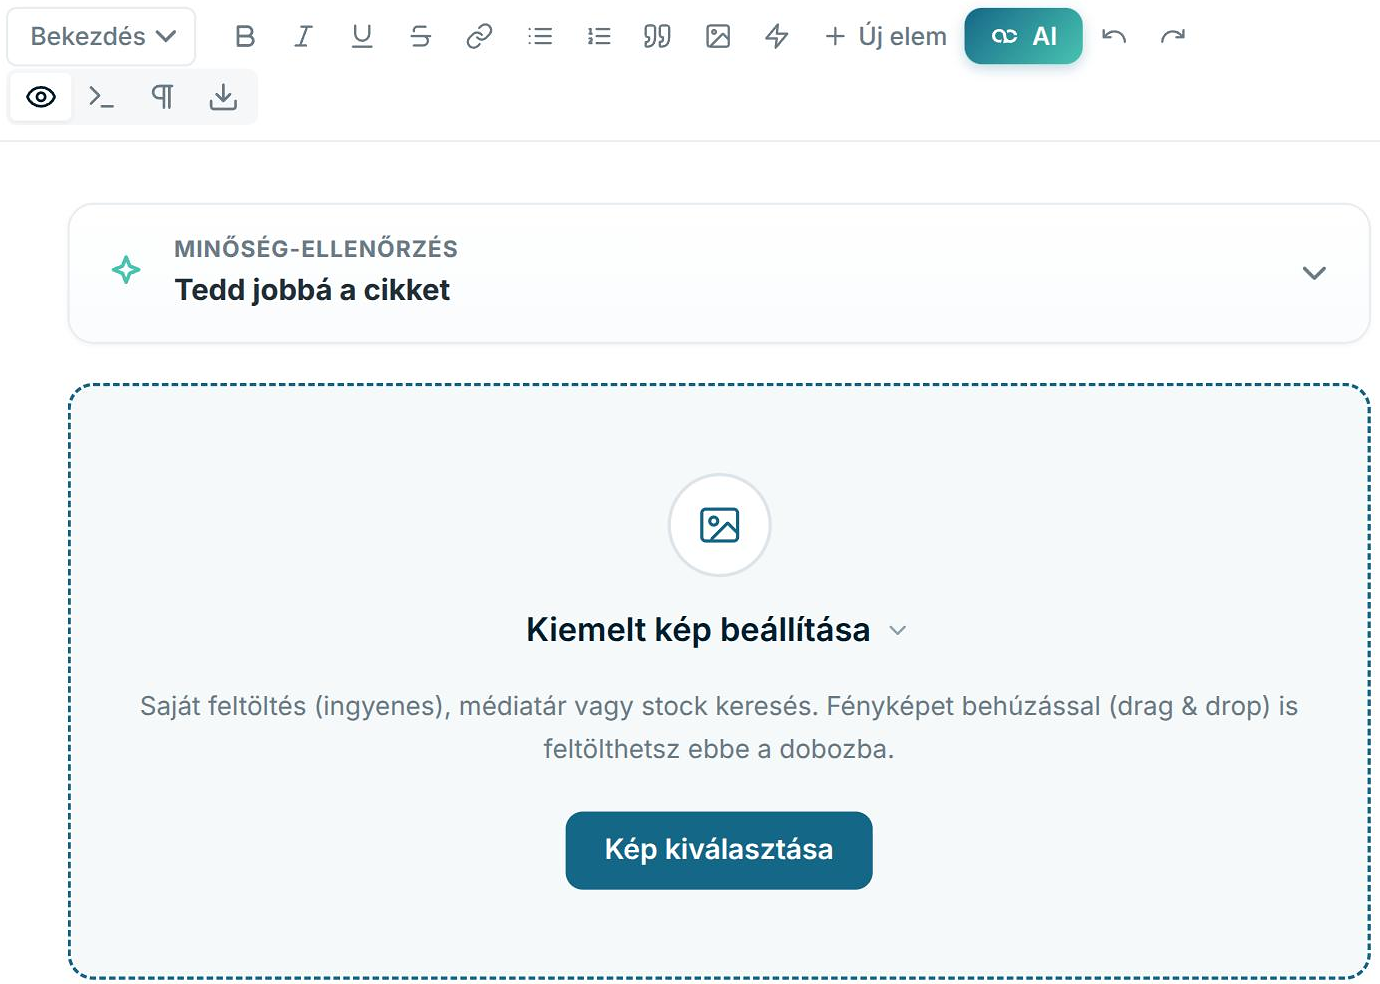Screen dimensions: 1380x984
Task: Insert an image from toolbar
Action: (718, 36)
